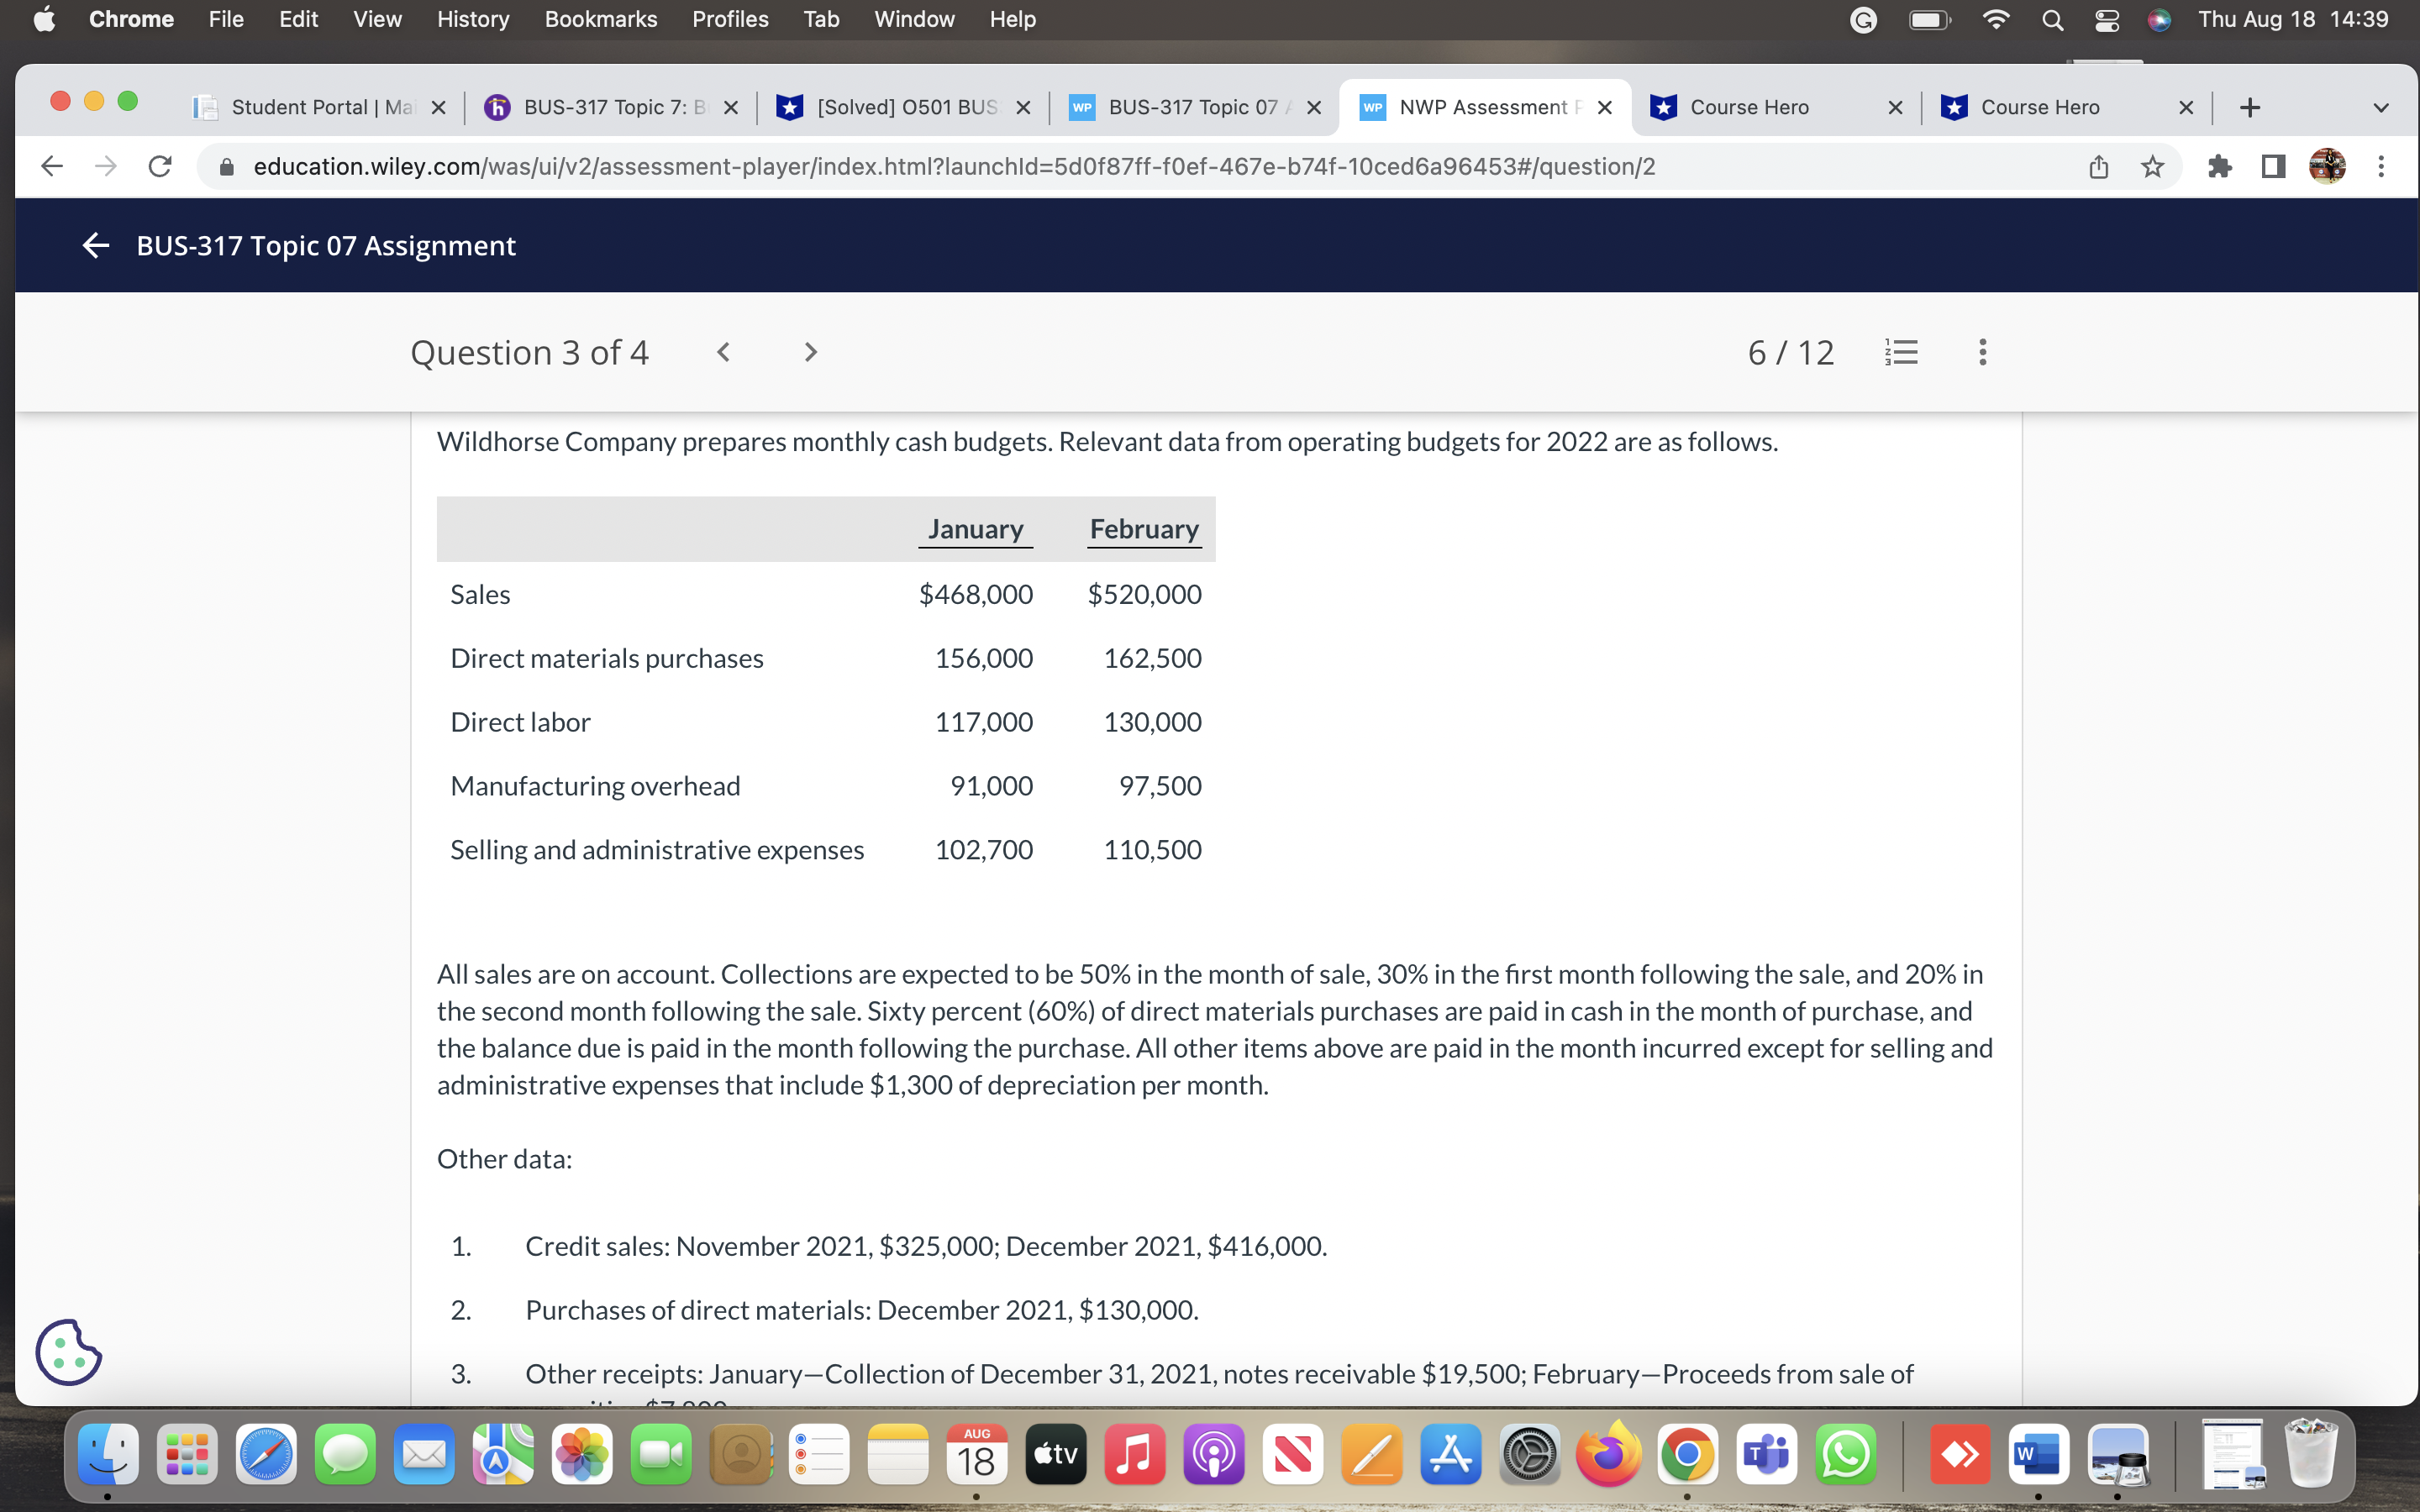The image size is (2420, 1512).
Task: Open WhatsApp from the Dock
Action: click(1844, 1455)
